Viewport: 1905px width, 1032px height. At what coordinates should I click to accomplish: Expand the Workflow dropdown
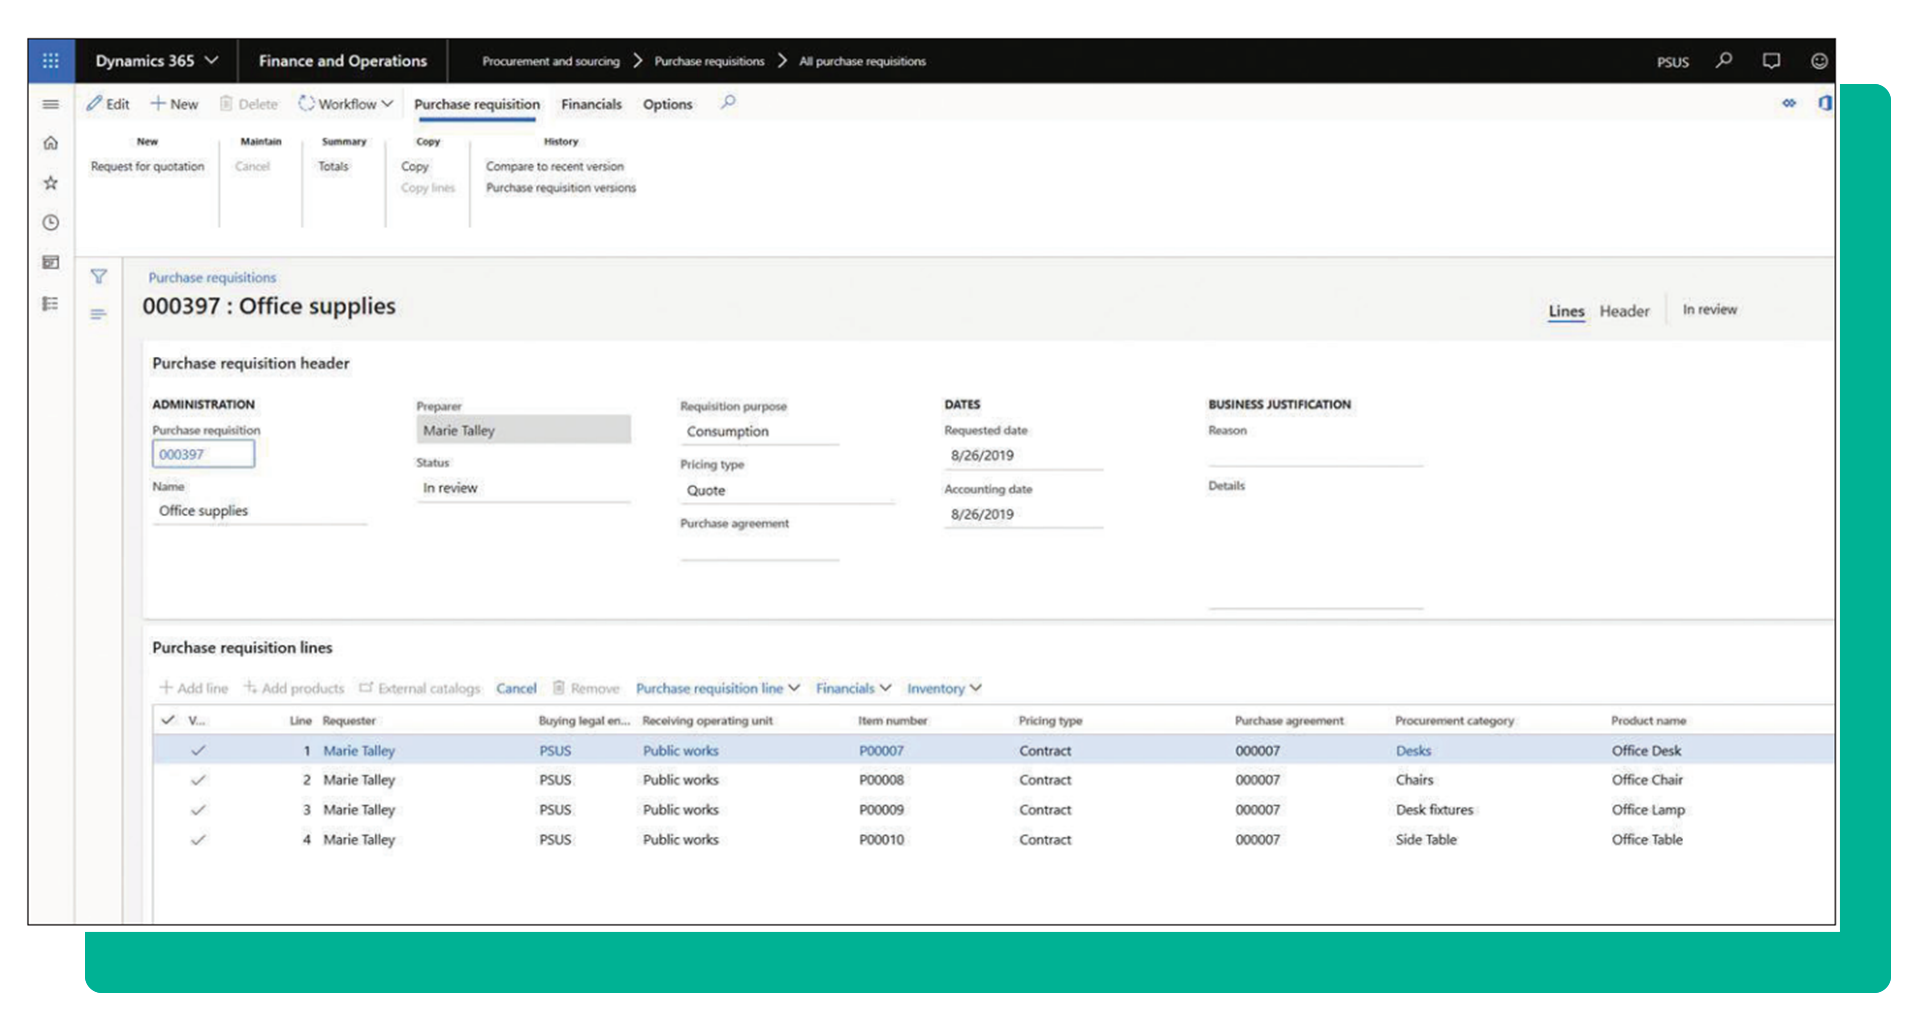(x=346, y=104)
